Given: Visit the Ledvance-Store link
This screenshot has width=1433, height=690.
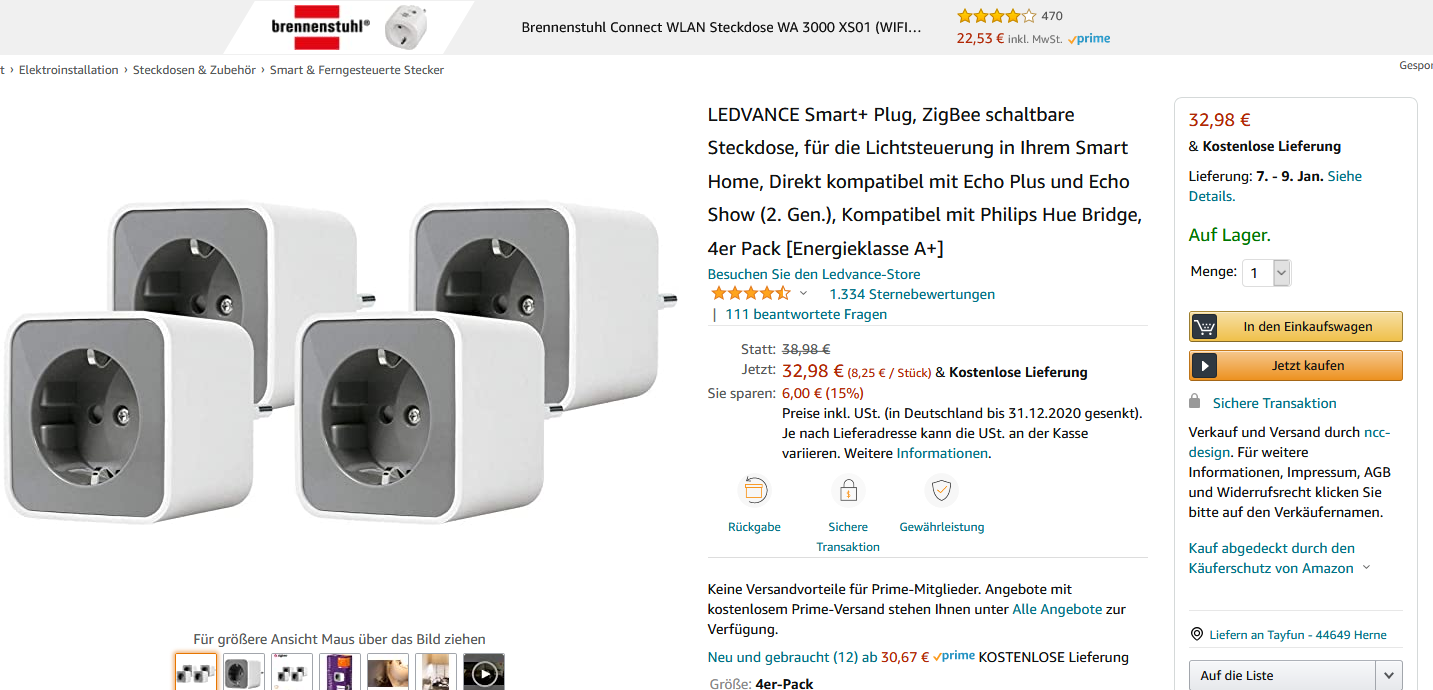Looking at the screenshot, I should tap(814, 274).
